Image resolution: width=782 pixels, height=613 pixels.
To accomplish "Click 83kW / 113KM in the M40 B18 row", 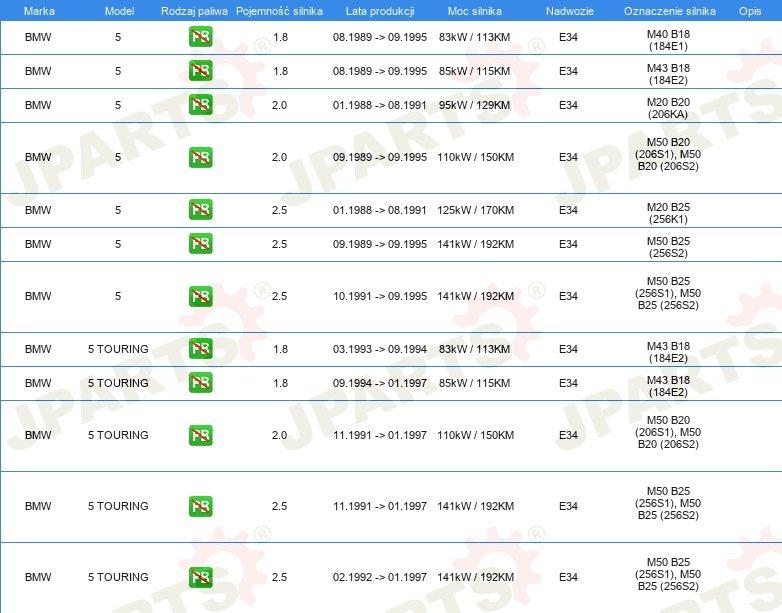I will pyautogui.click(x=474, y=37).
